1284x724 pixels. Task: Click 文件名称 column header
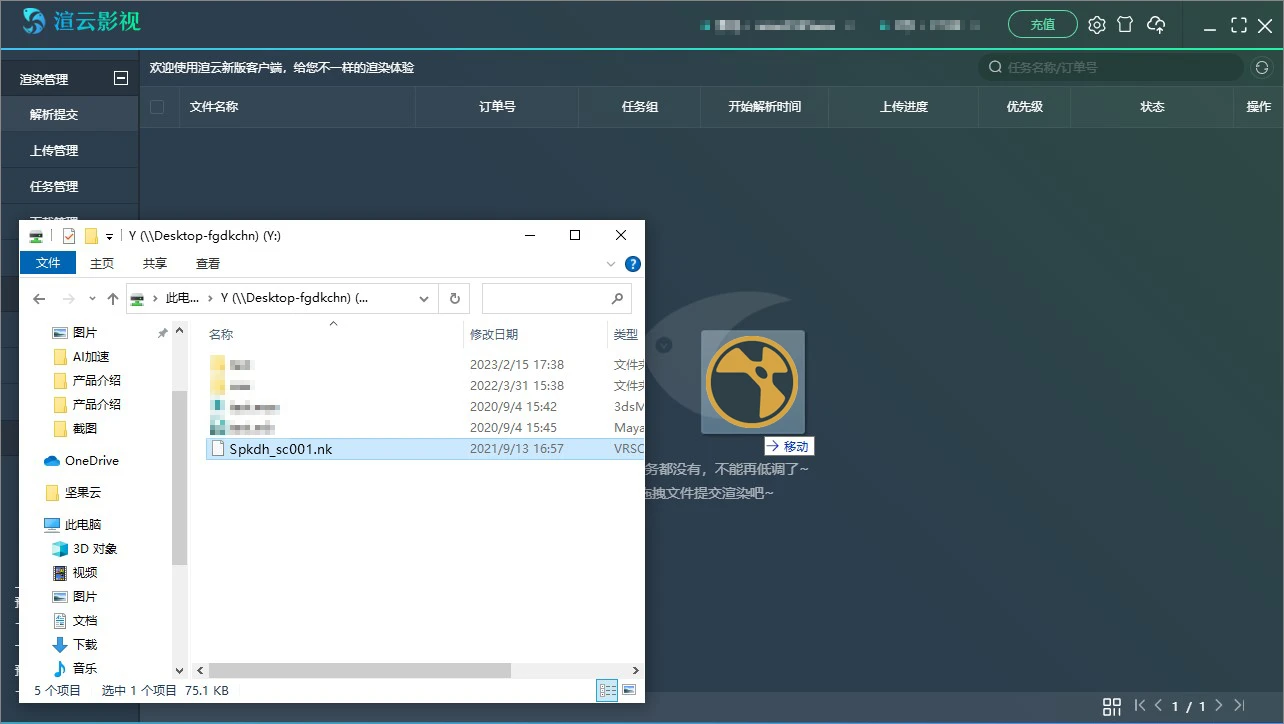pos(214,107)
